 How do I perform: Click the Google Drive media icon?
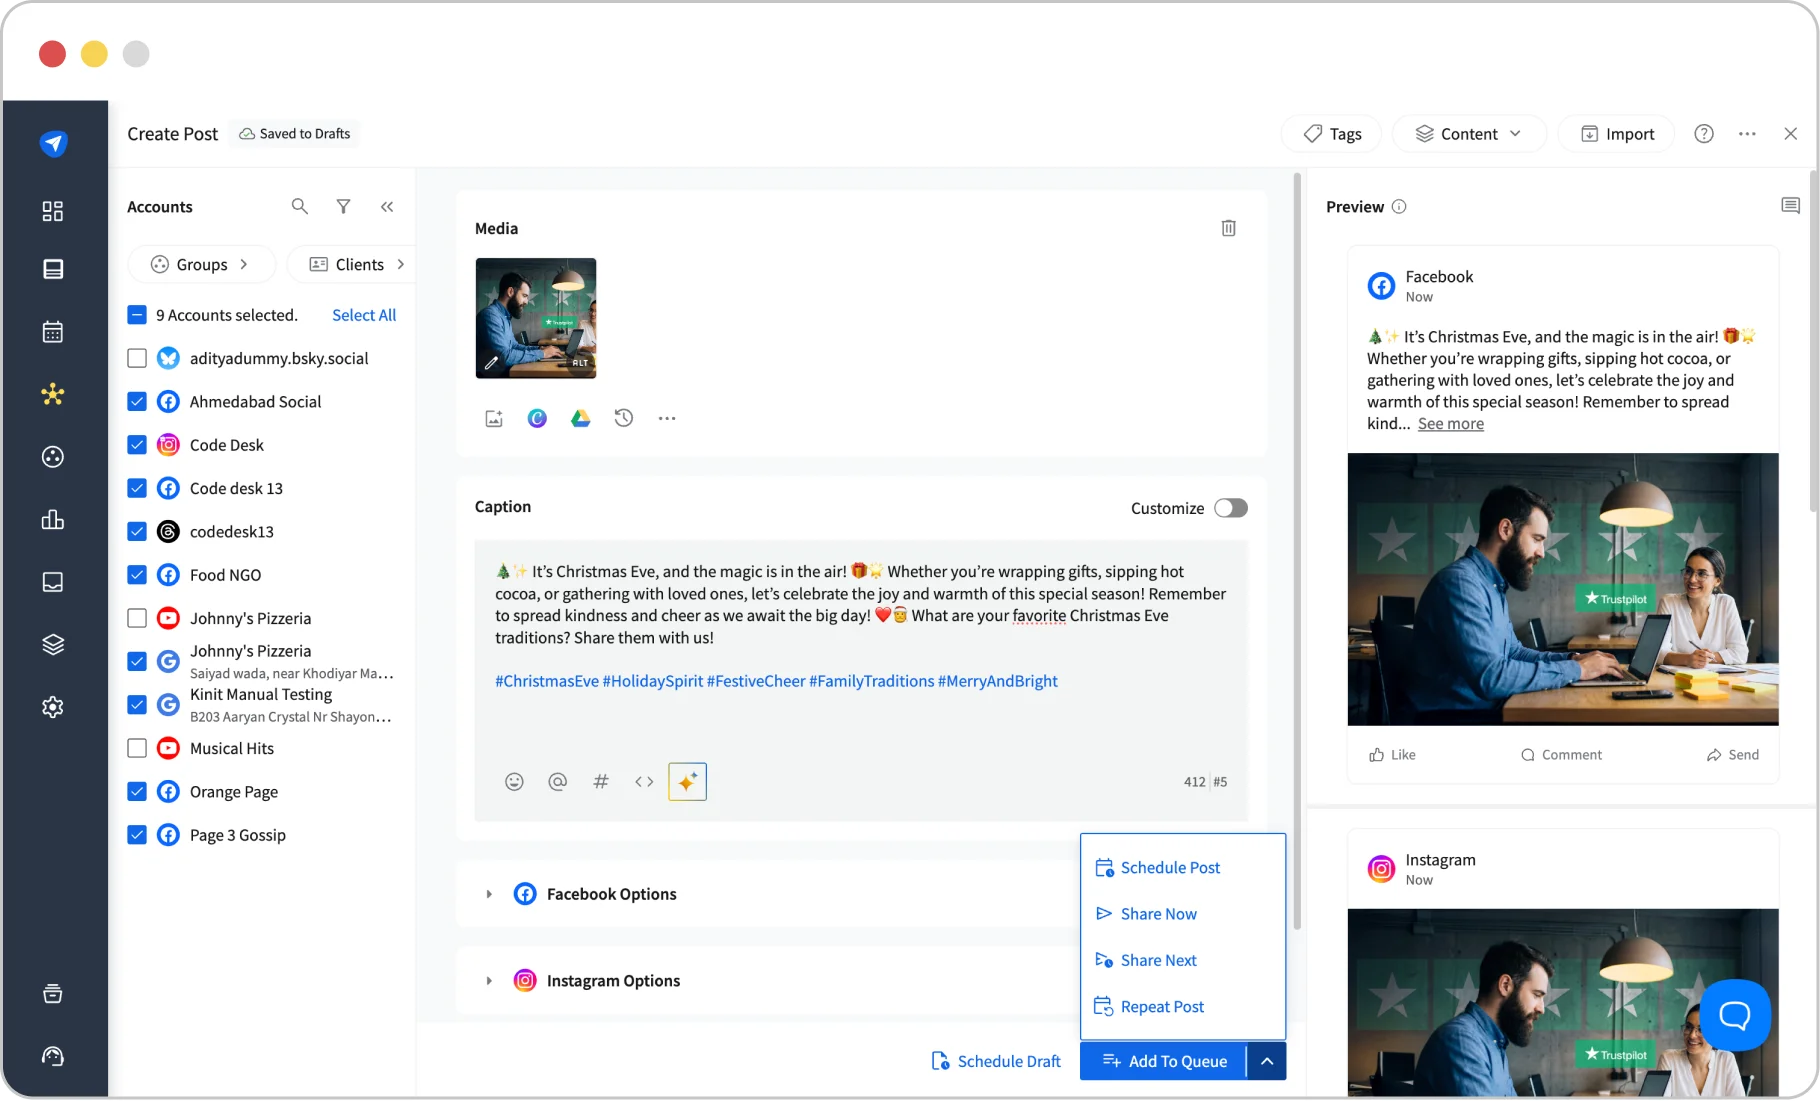[580, 419]
